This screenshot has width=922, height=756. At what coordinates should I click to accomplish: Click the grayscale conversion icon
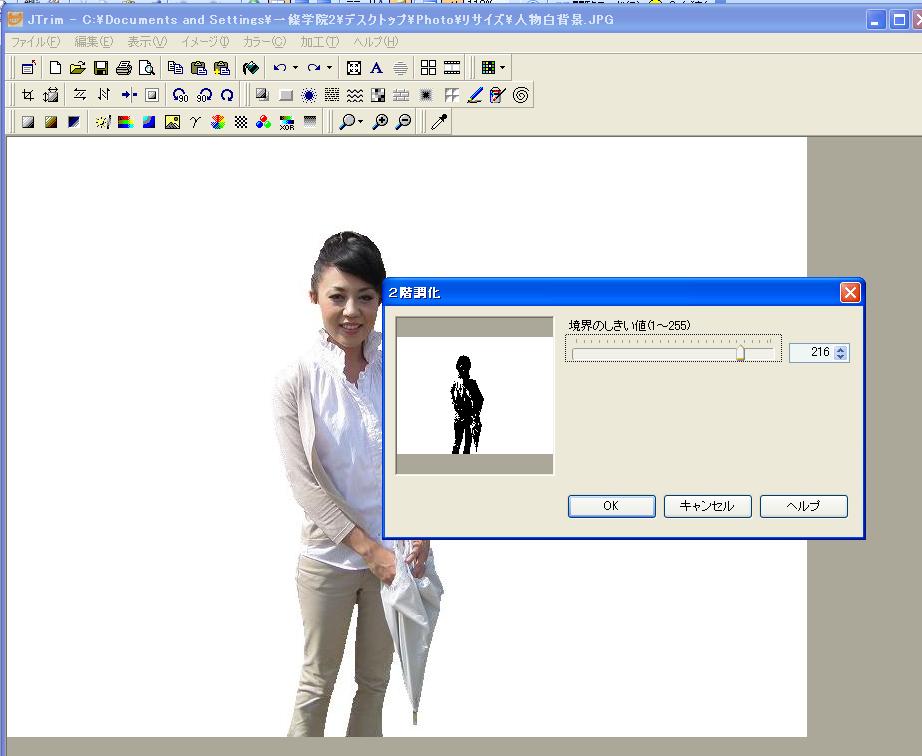click(x=28, y=122)
